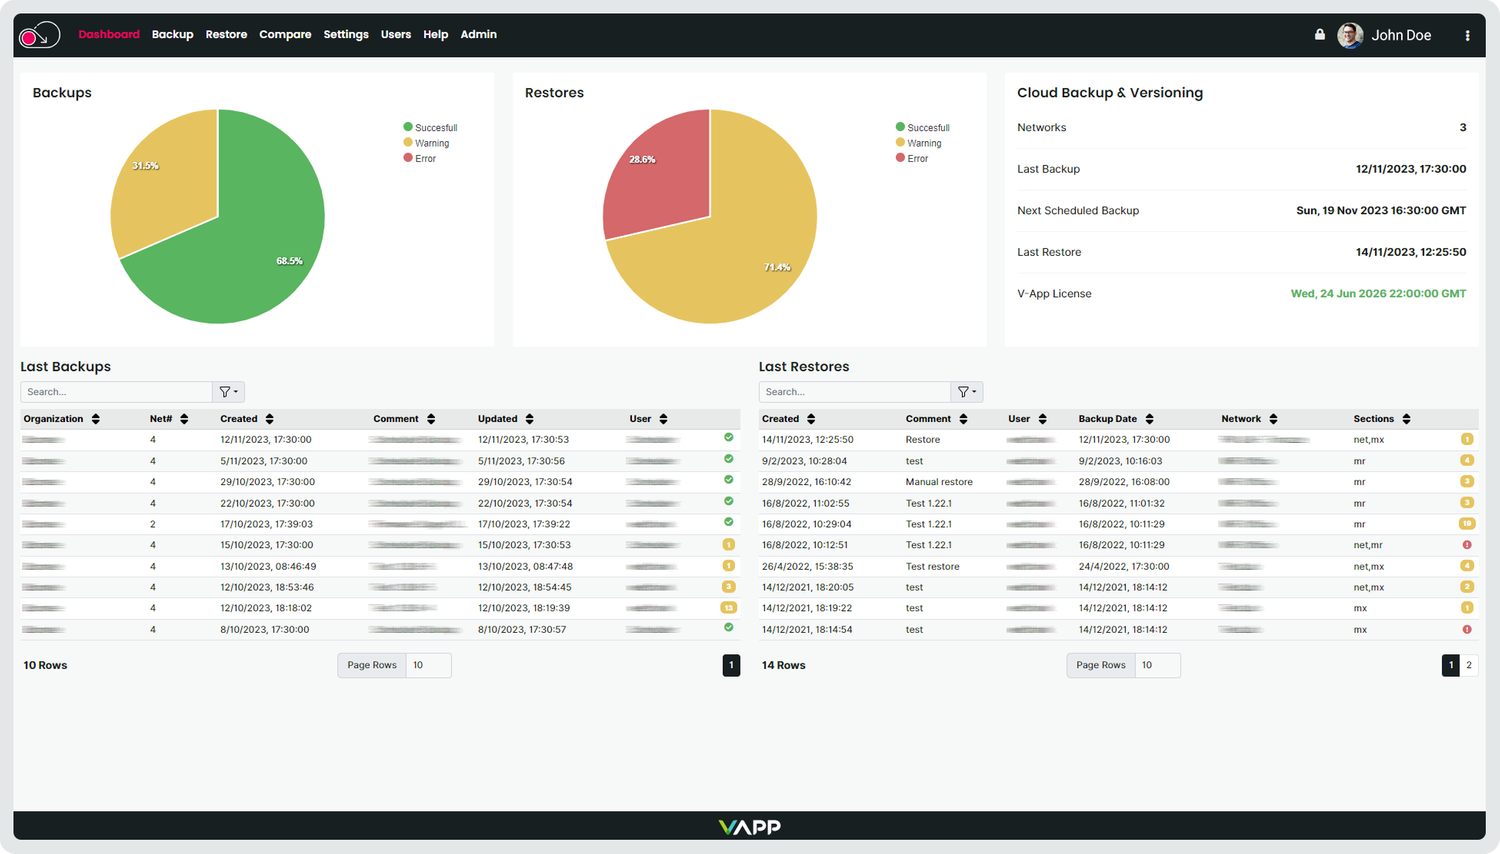Viewport: 1500px width, 854px height.
Task: Click the V-App logo in the navbar
Action: click(37, 34)
